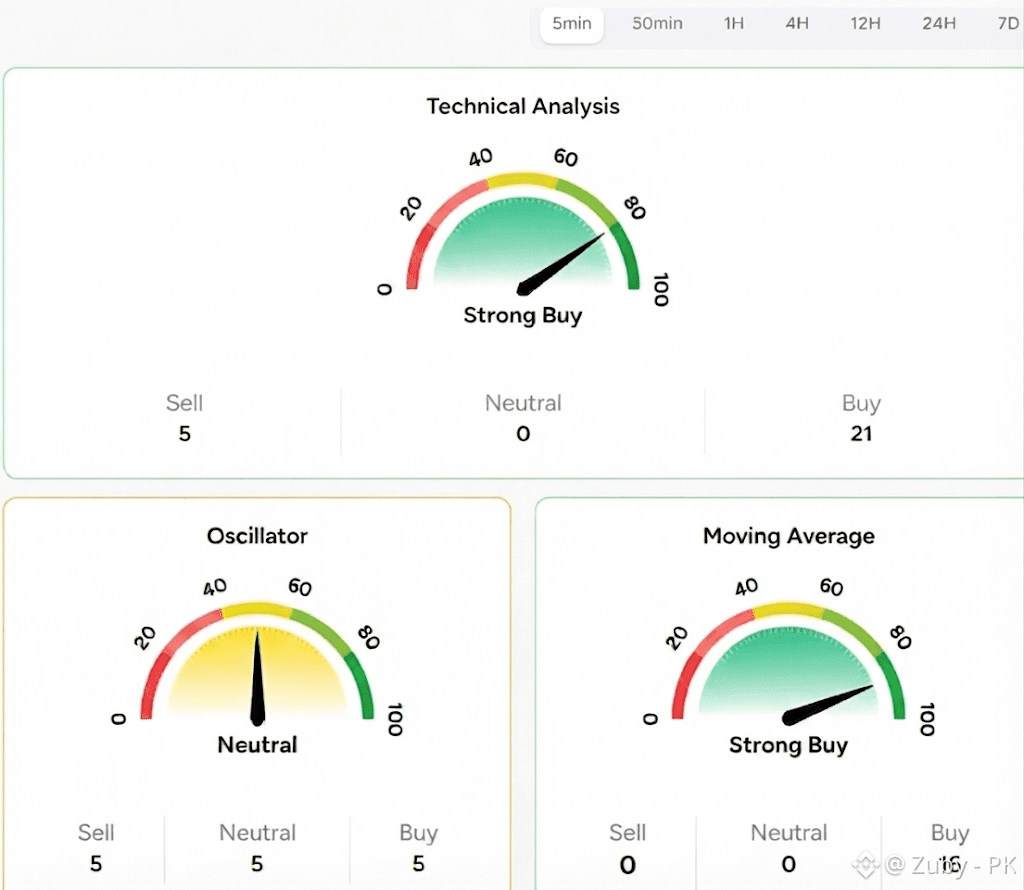Screen dimensions: 1024x890
Task: Click Neutral label in Moving Average stats
Action: 789,833
